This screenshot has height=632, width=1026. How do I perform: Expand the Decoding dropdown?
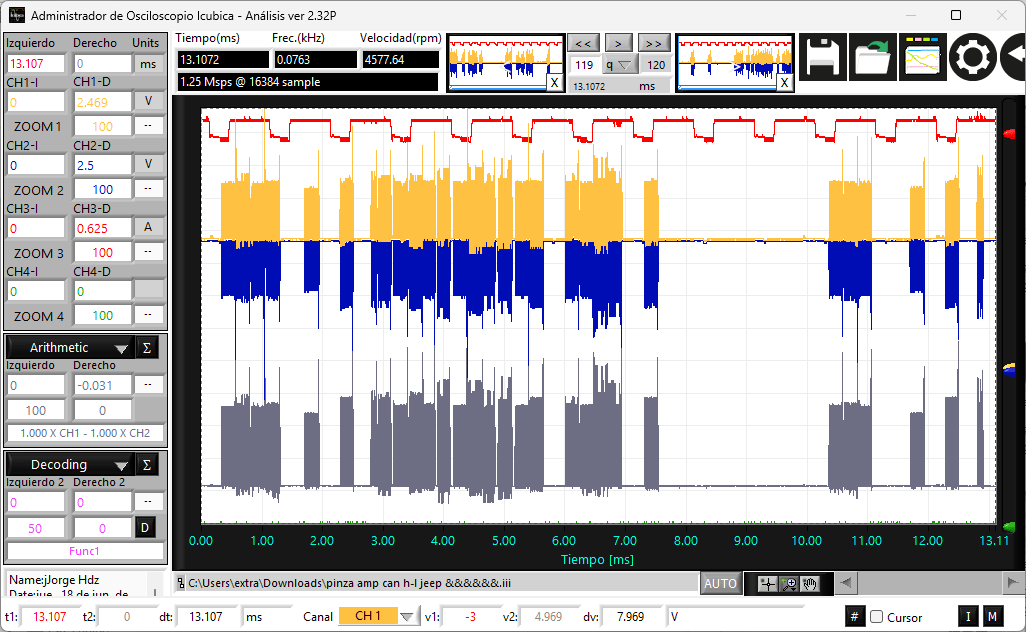(x=120, y=465)
